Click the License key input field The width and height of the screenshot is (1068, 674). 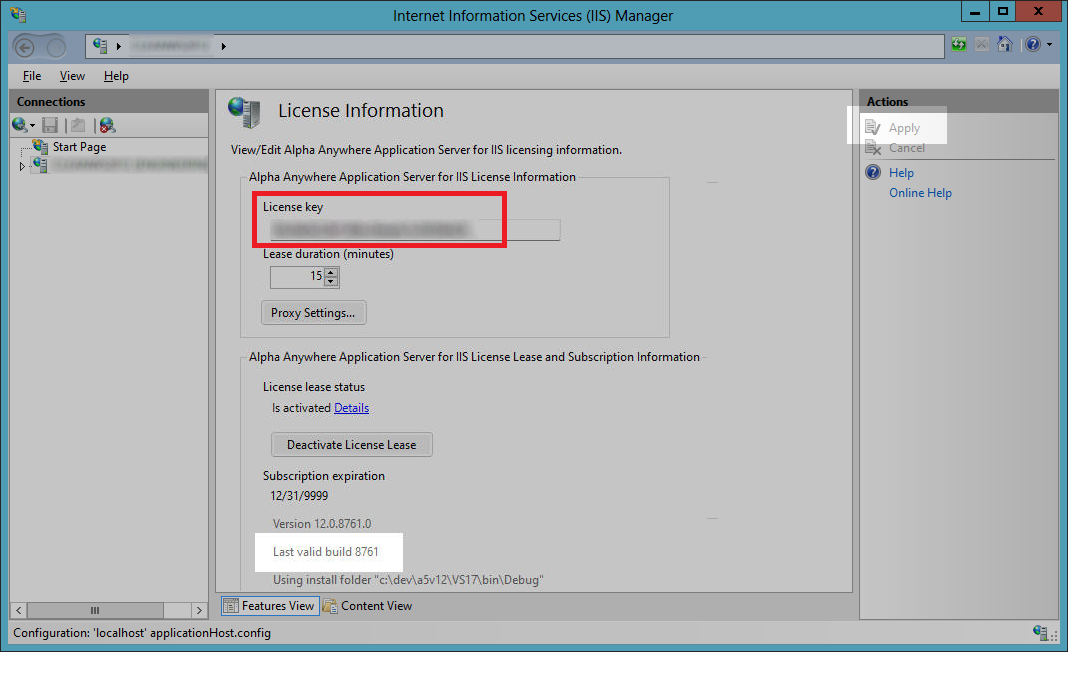pos(415,229)
